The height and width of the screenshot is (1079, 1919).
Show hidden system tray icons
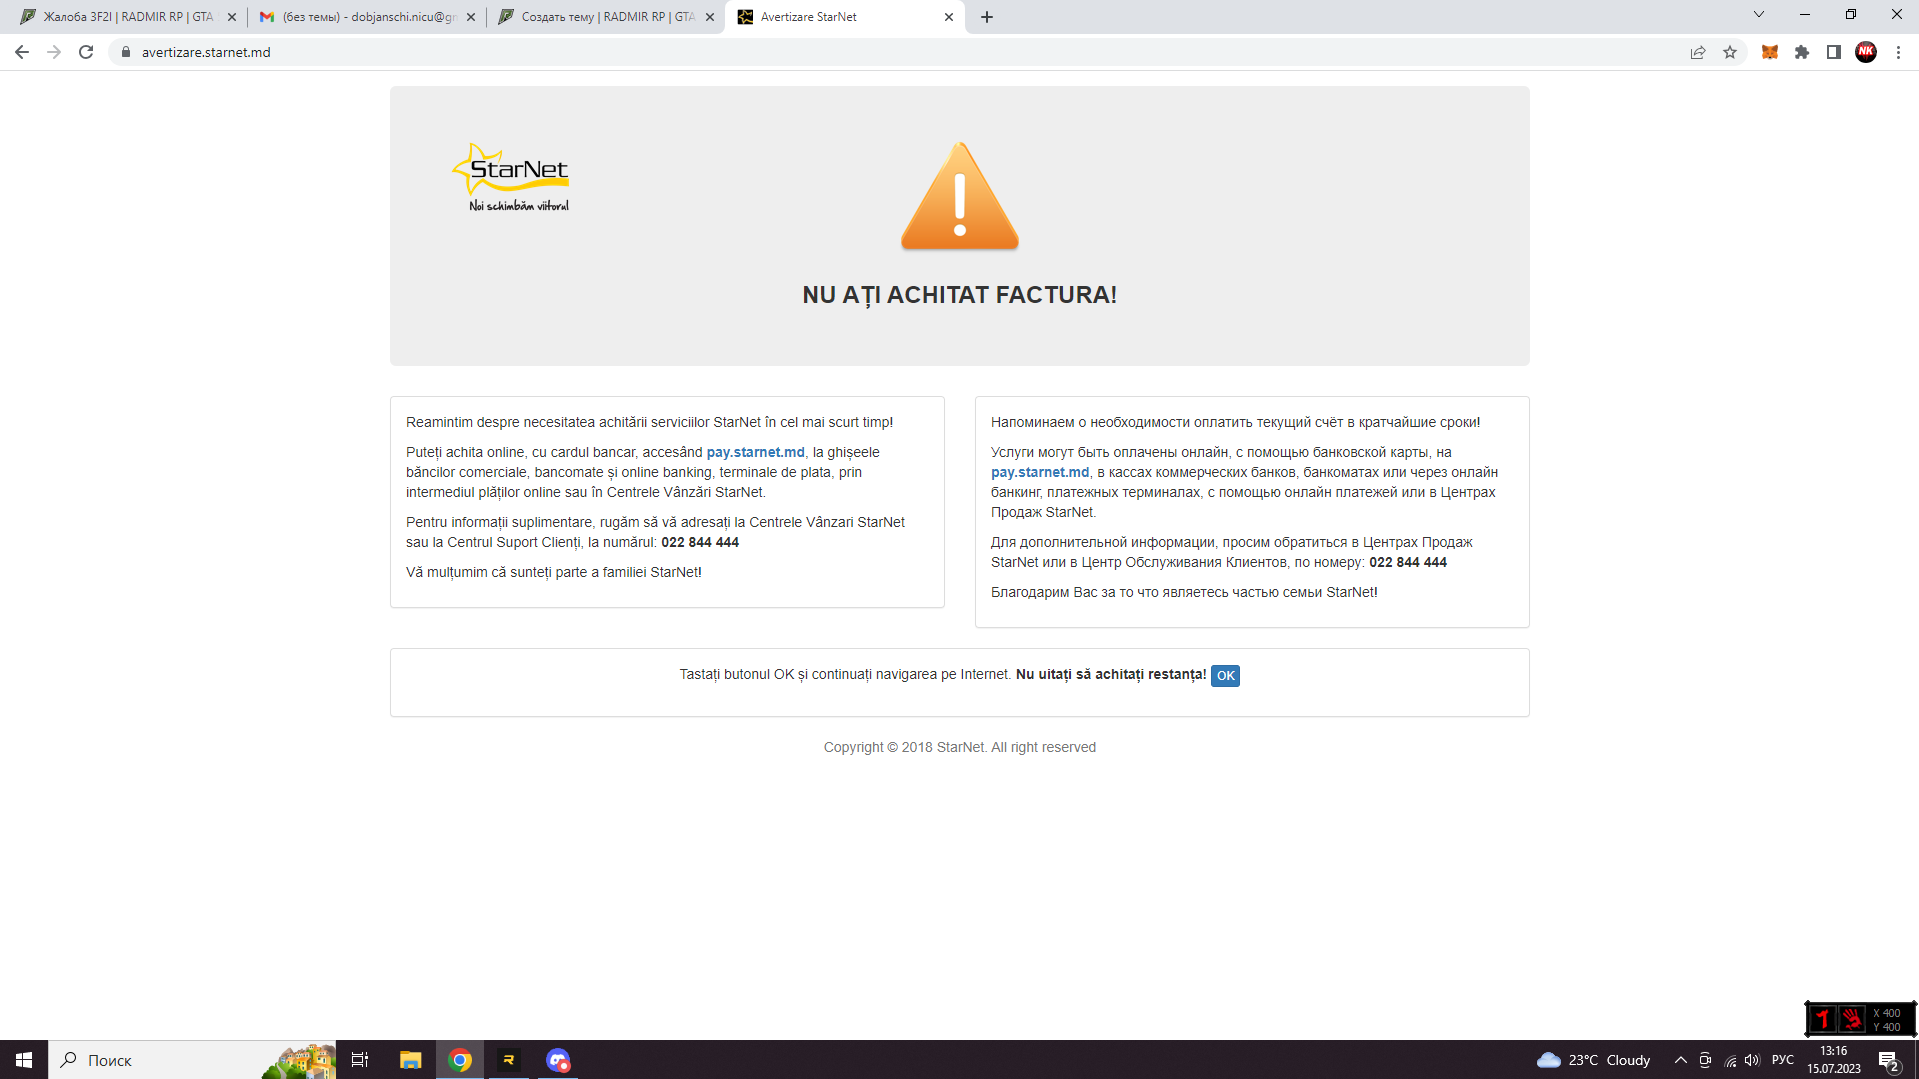pyautogui.click(x=1681, y=1060)
